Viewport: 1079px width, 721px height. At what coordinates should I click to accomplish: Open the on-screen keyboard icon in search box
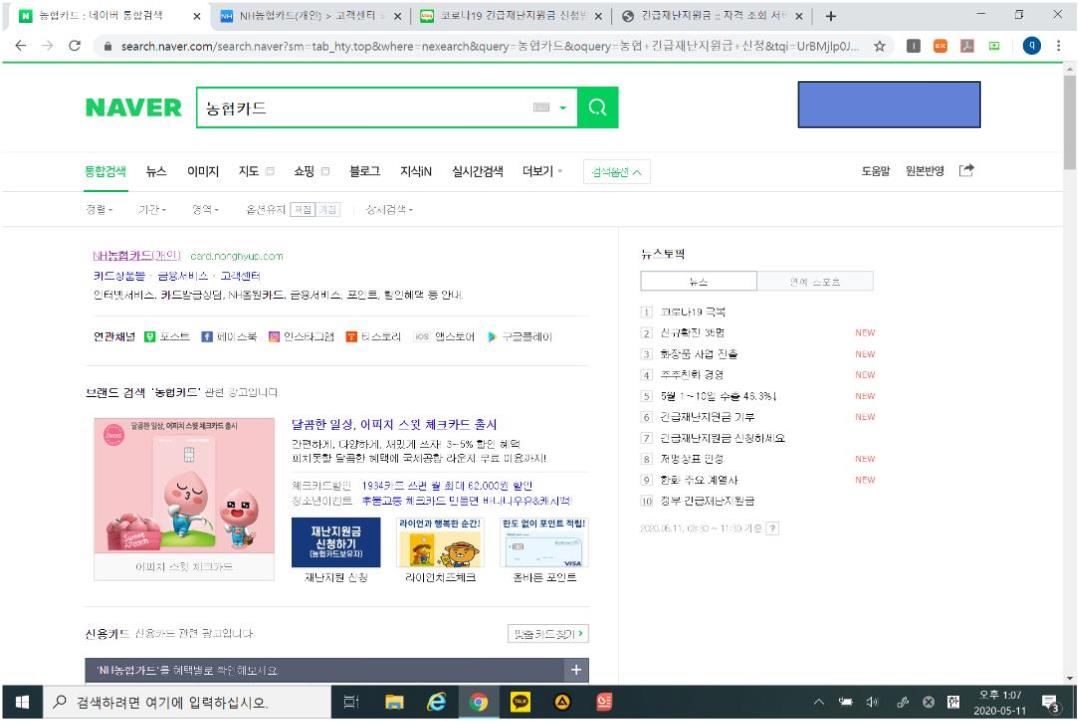coord(542,107)
